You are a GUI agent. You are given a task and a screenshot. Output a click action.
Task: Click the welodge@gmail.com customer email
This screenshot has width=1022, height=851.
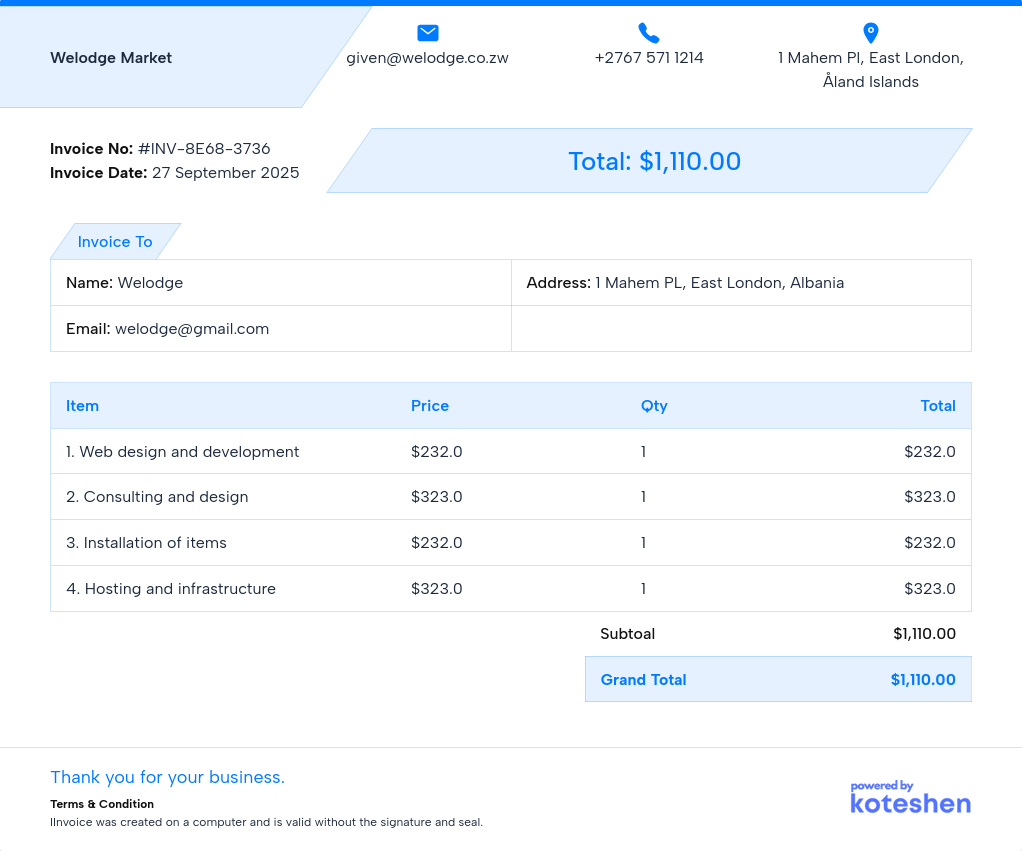(x=192, y=329)
